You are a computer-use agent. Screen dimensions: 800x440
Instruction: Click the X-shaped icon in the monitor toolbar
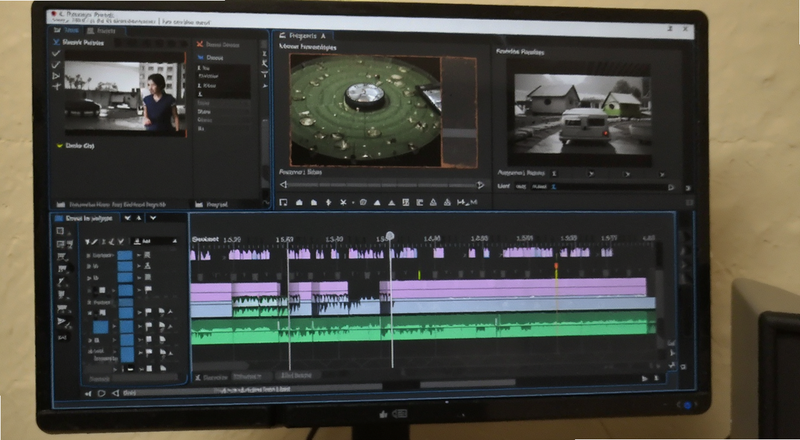point(343,203)
